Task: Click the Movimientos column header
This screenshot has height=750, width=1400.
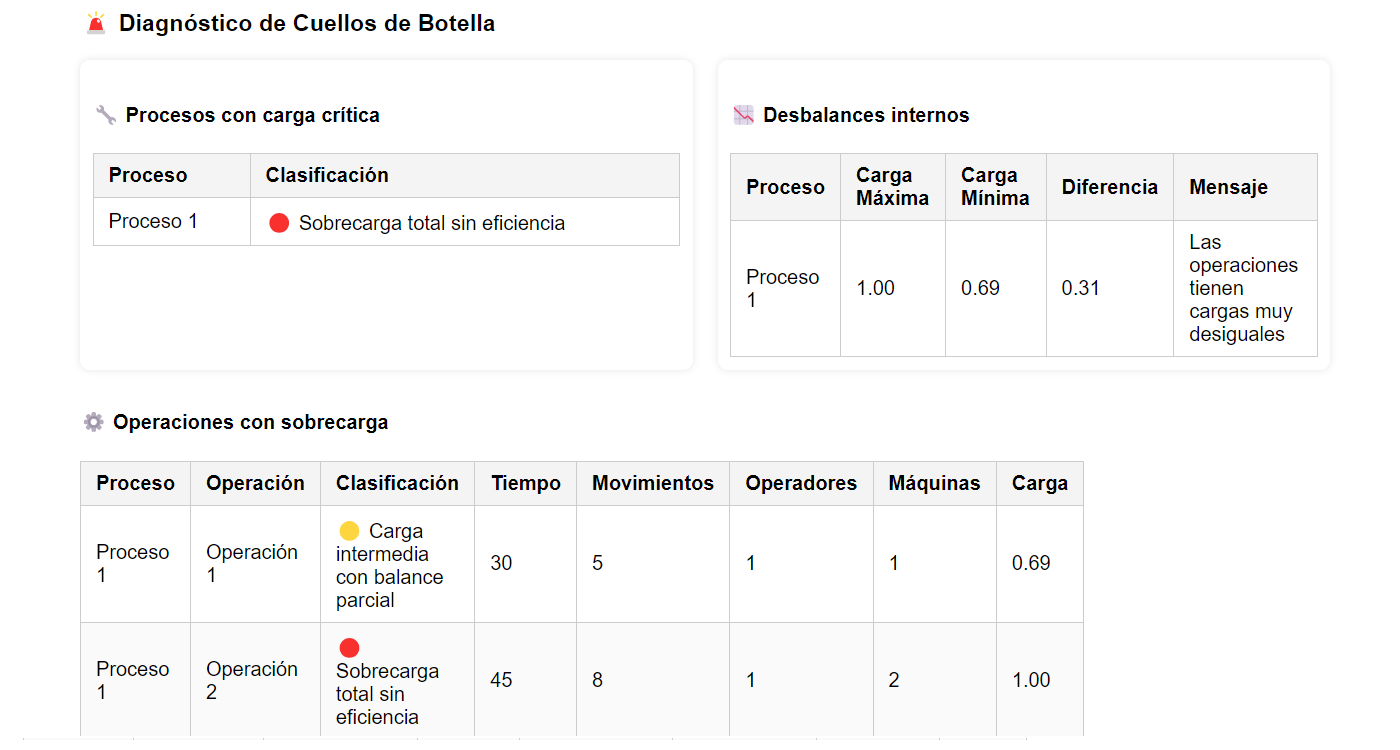Action: coord(652,483)
